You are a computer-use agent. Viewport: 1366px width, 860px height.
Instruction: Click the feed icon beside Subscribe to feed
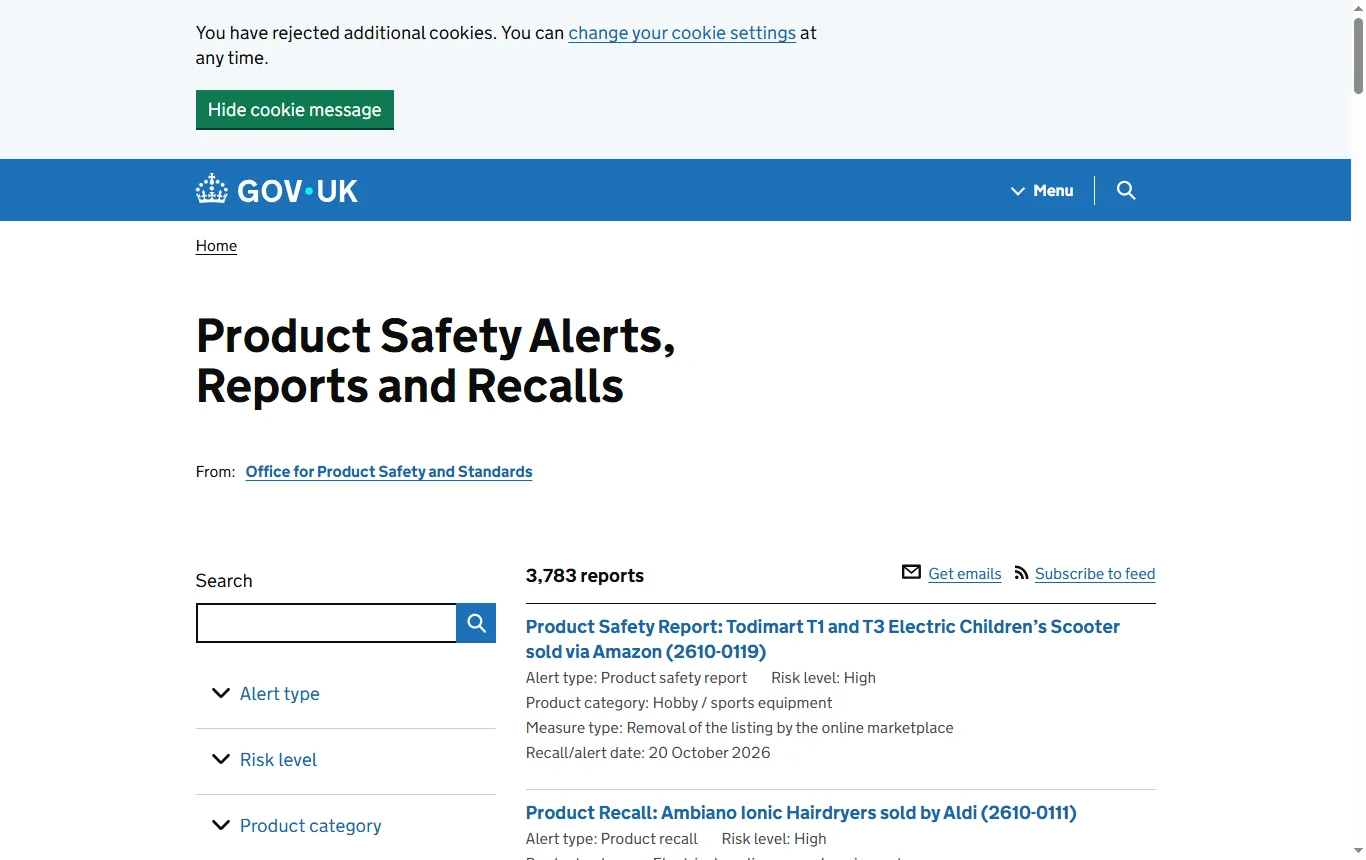click(1021, 573)
